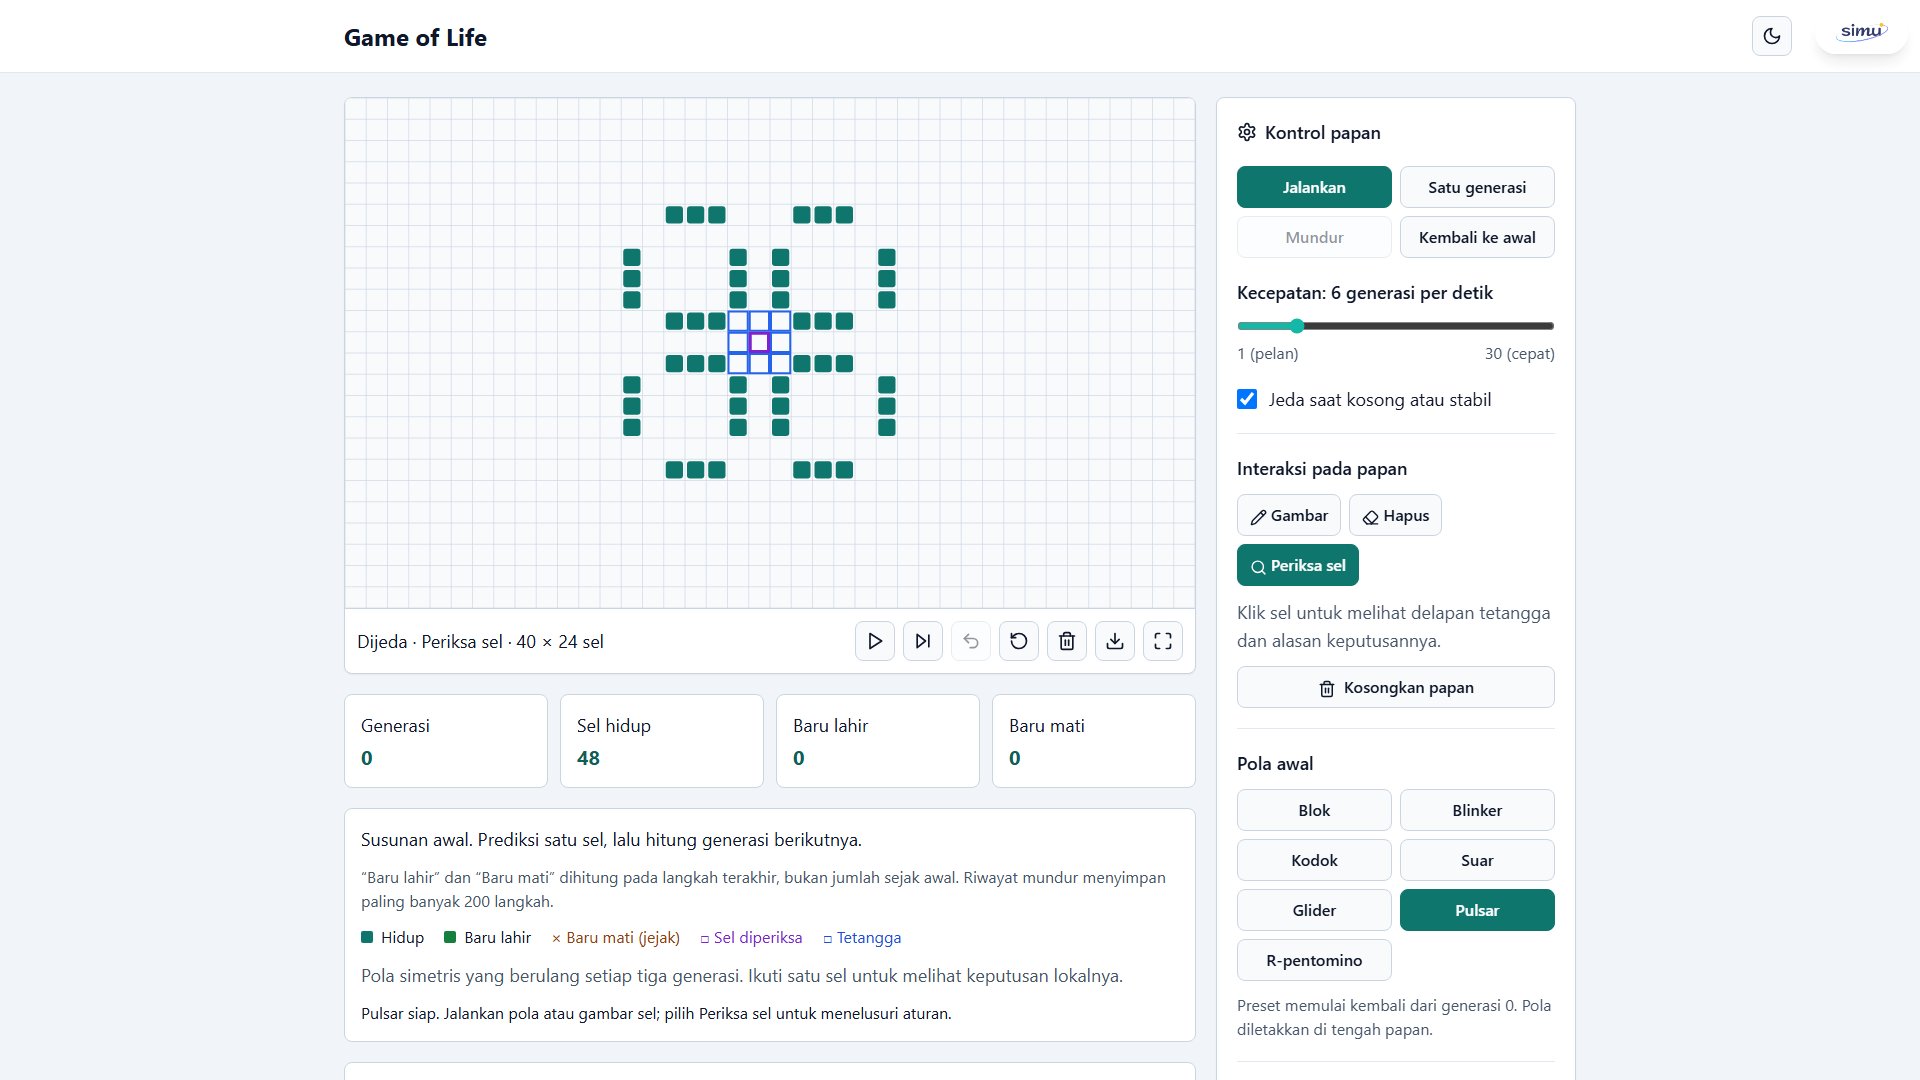The image size is (1920, 1080).
Task: Select the Periksa sel inspect tool
Action: point(1298,565)
